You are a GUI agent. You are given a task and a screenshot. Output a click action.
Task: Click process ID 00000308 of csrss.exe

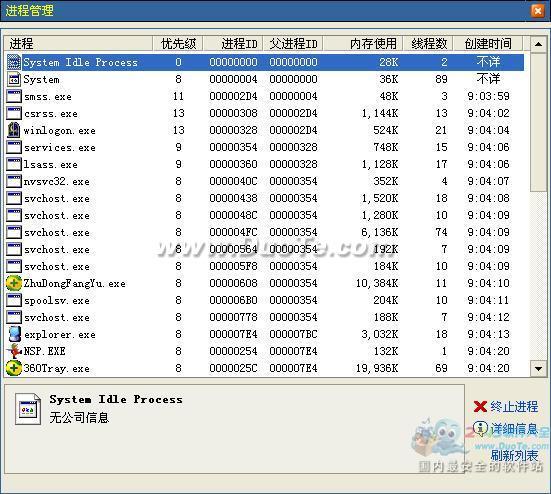coord(233,113)
